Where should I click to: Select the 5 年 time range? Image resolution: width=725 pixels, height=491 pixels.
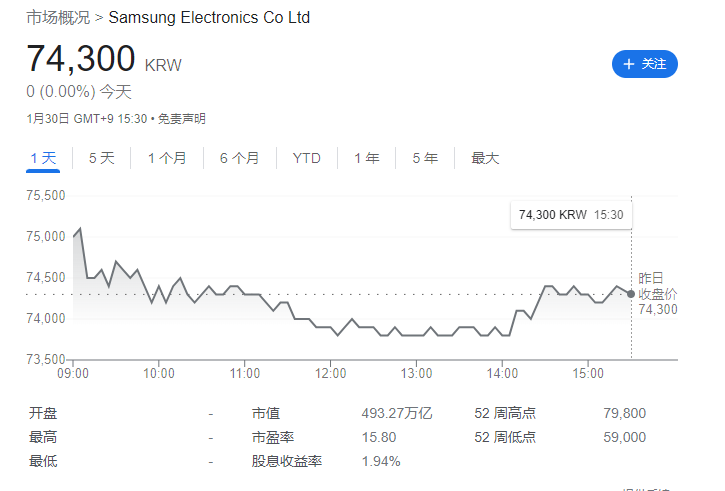pyautogui.click(x=424, y=158)
